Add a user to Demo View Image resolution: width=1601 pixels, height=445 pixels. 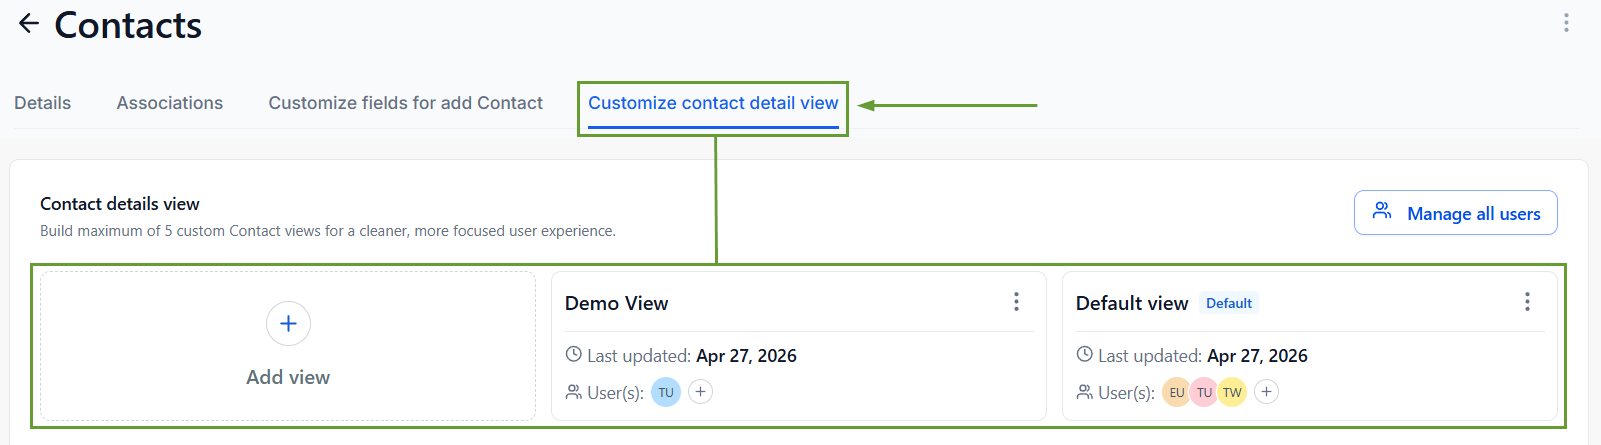pos(701,392)
